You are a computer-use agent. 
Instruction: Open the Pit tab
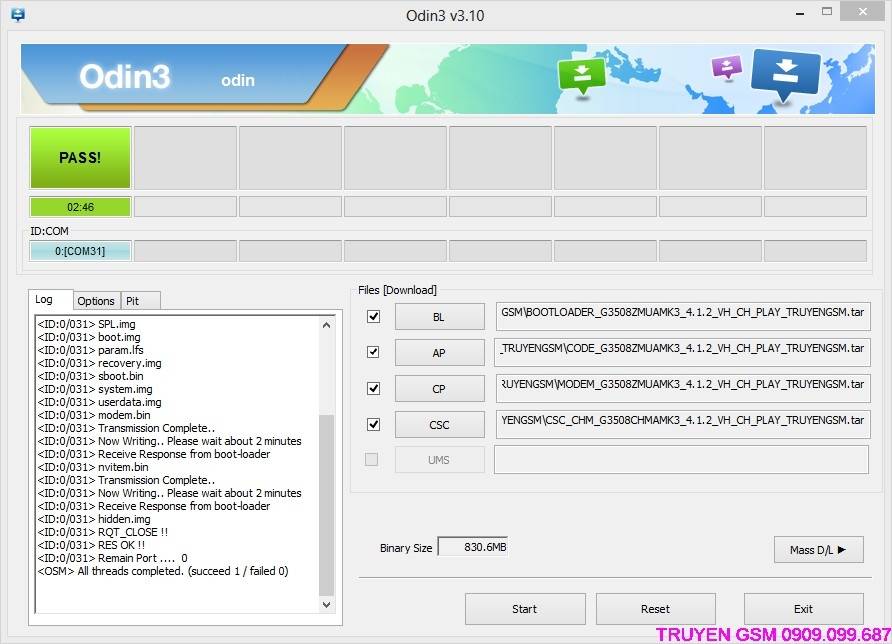click(140, 301)
